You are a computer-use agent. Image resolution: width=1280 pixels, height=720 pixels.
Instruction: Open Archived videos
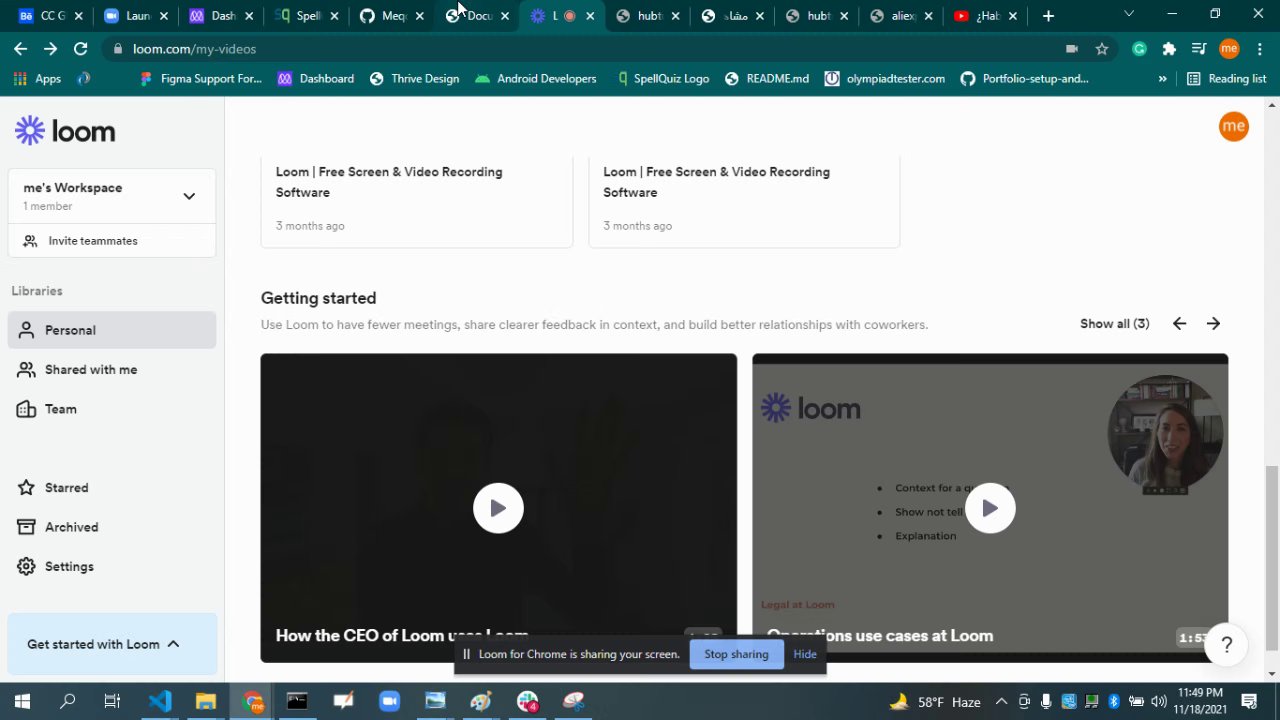(x=112, y=527)
